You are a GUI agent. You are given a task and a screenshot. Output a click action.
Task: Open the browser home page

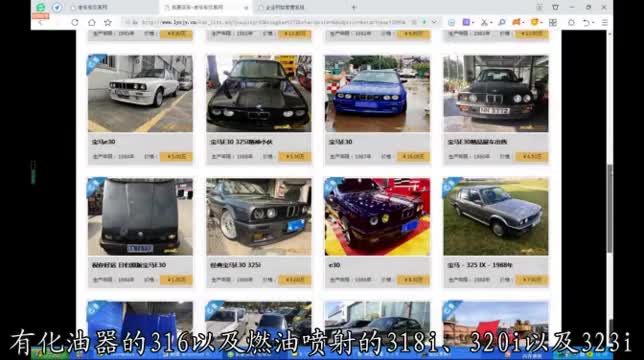92,23
